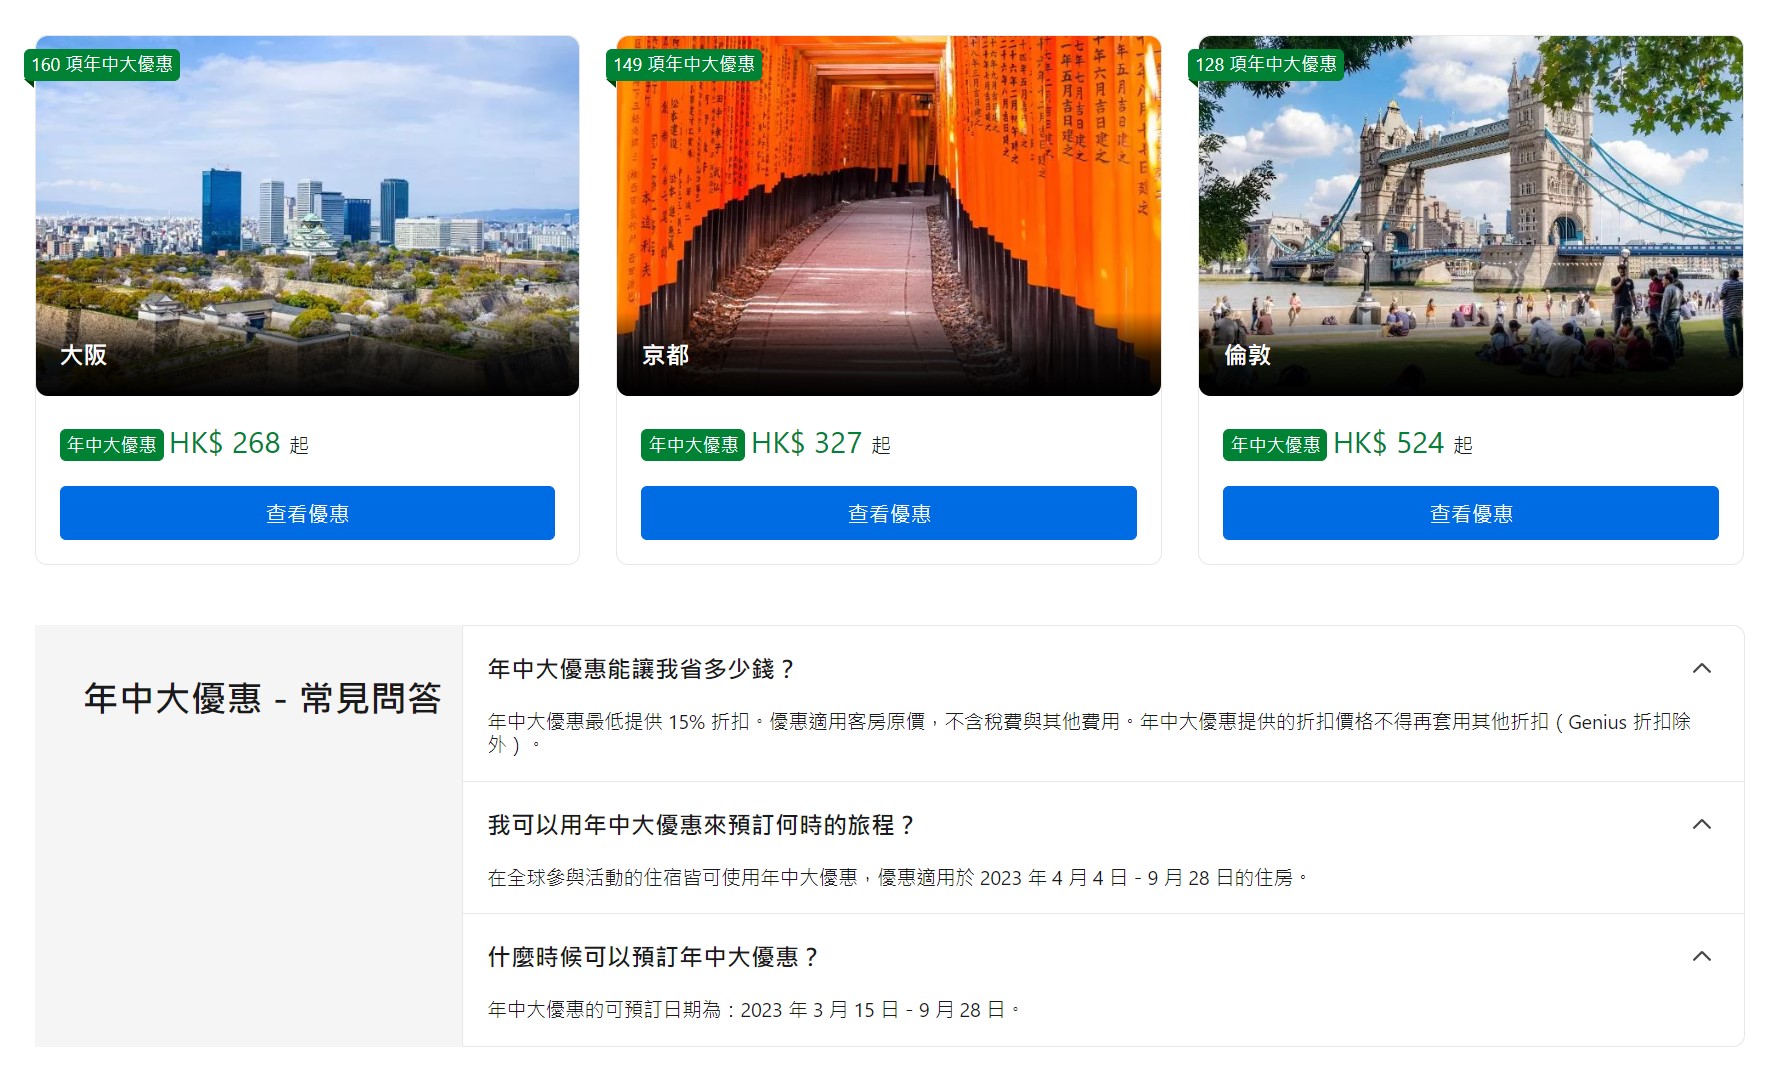
Task: Open the question 我可以用年中大優惠來預訂何時的旅程
Action: (x=702, y=825)
